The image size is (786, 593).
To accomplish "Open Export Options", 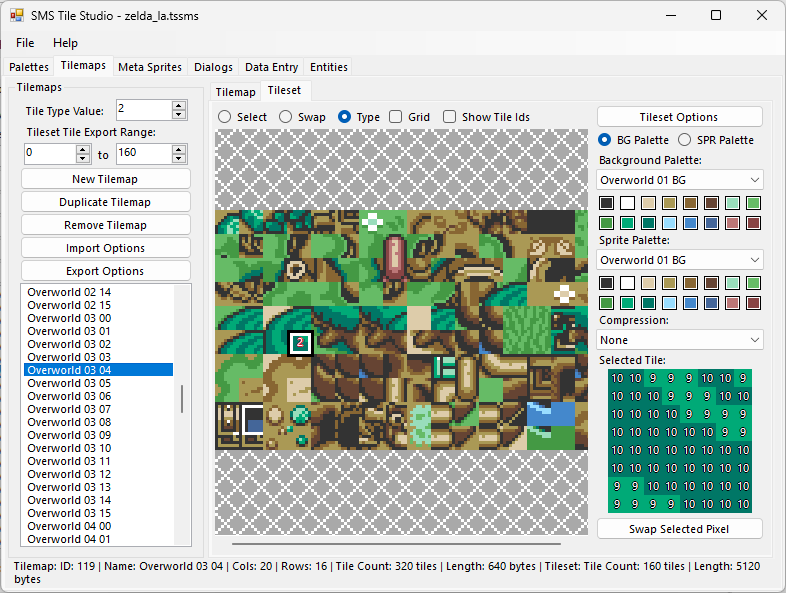I will (x=105, y=271).
